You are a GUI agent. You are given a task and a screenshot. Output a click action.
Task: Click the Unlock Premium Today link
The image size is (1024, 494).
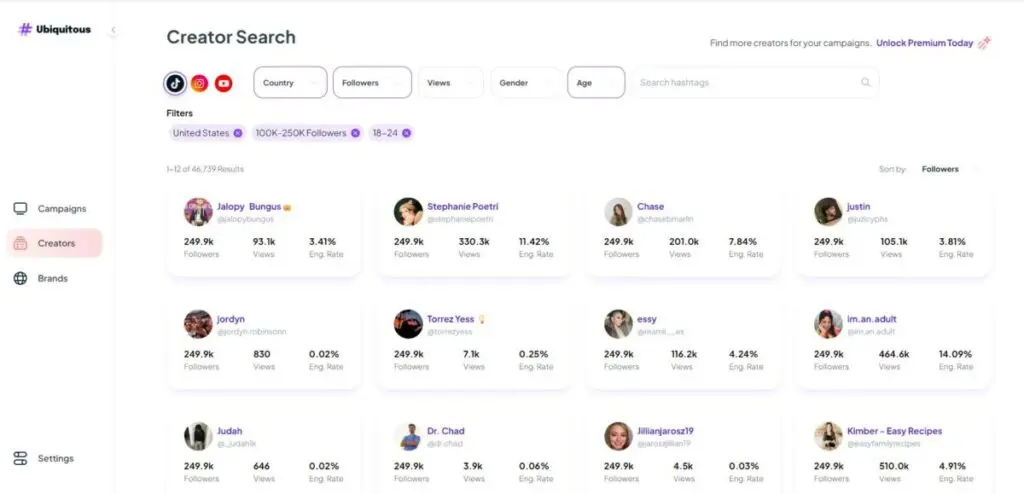pos(925,43)
